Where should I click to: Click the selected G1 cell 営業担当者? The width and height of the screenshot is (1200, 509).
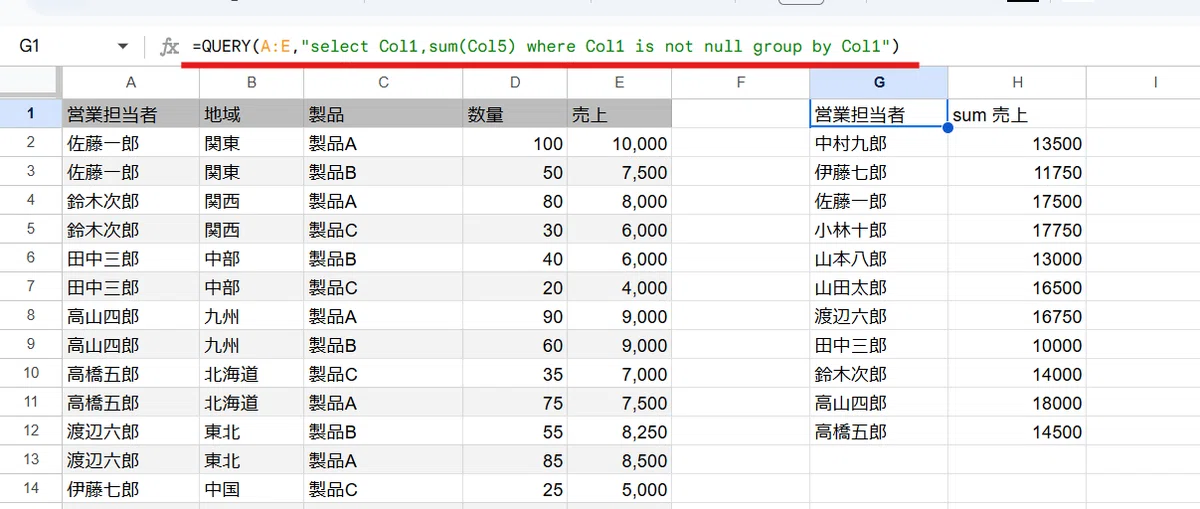[x=878, y=114]
